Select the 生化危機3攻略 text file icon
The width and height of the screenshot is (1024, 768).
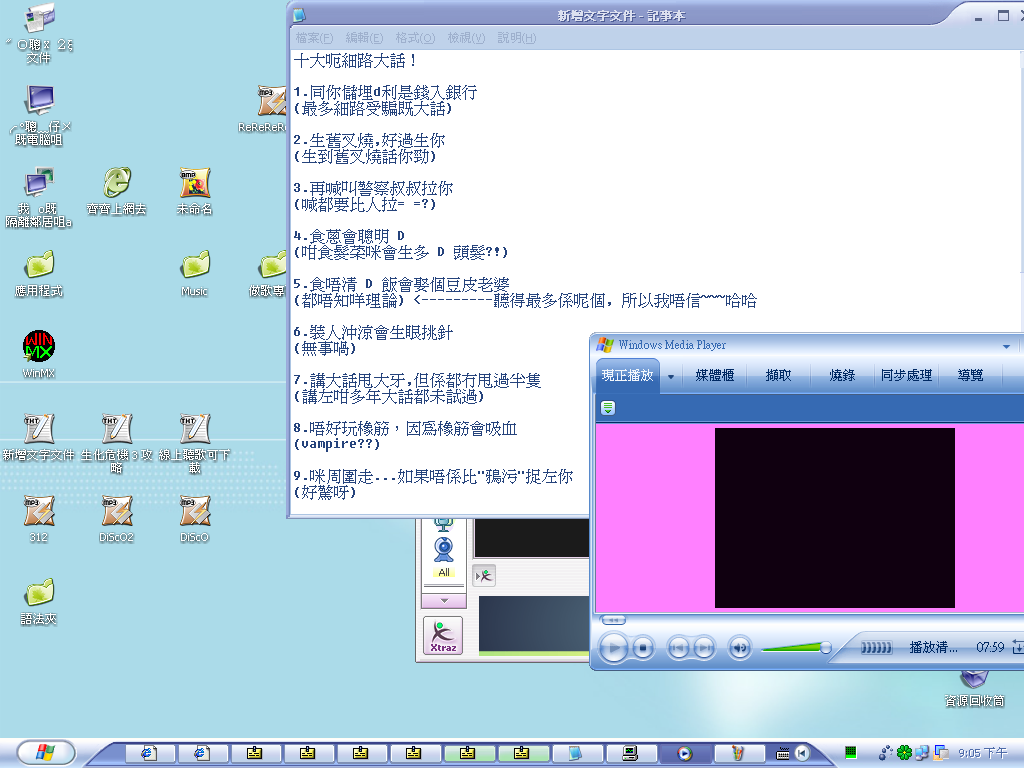[116, 443]
